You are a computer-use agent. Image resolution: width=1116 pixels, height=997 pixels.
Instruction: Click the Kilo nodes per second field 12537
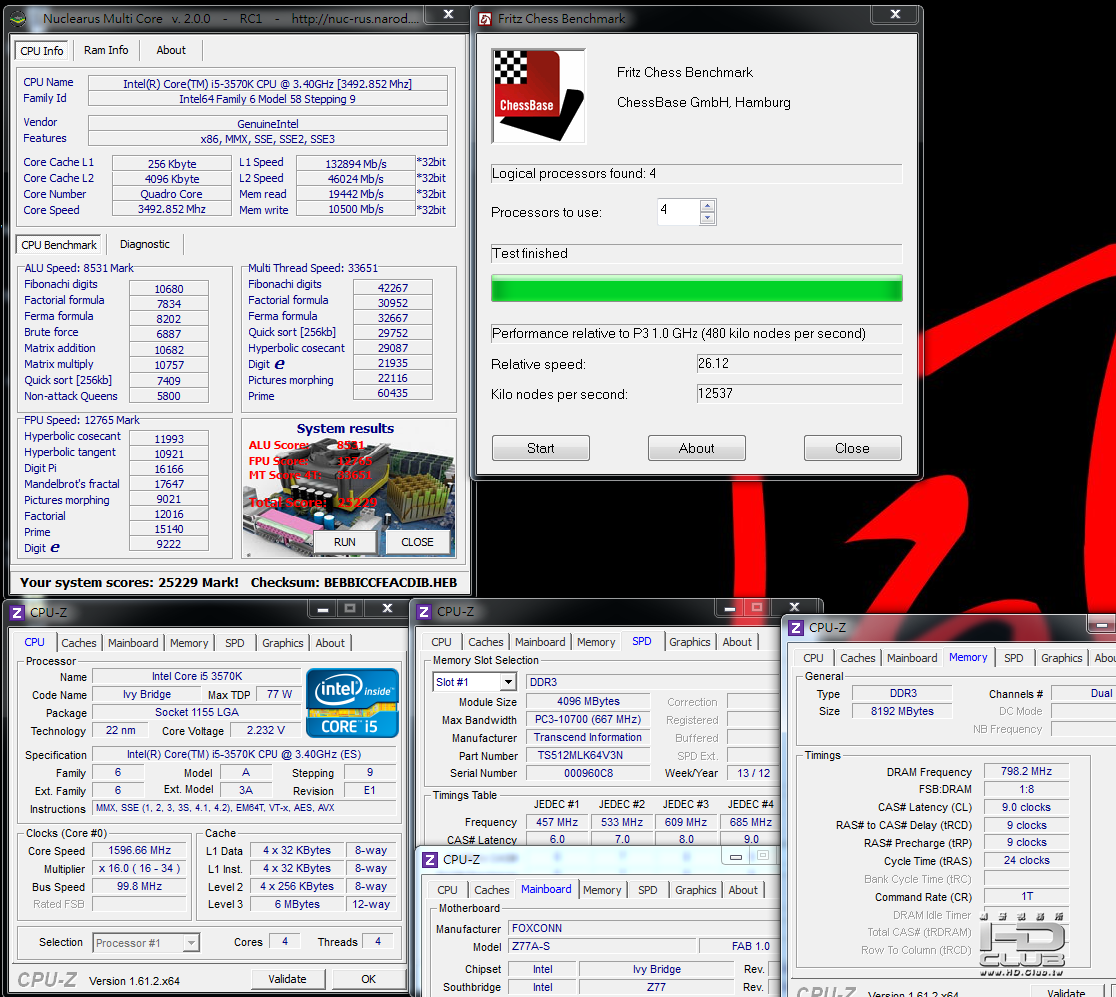799,394
